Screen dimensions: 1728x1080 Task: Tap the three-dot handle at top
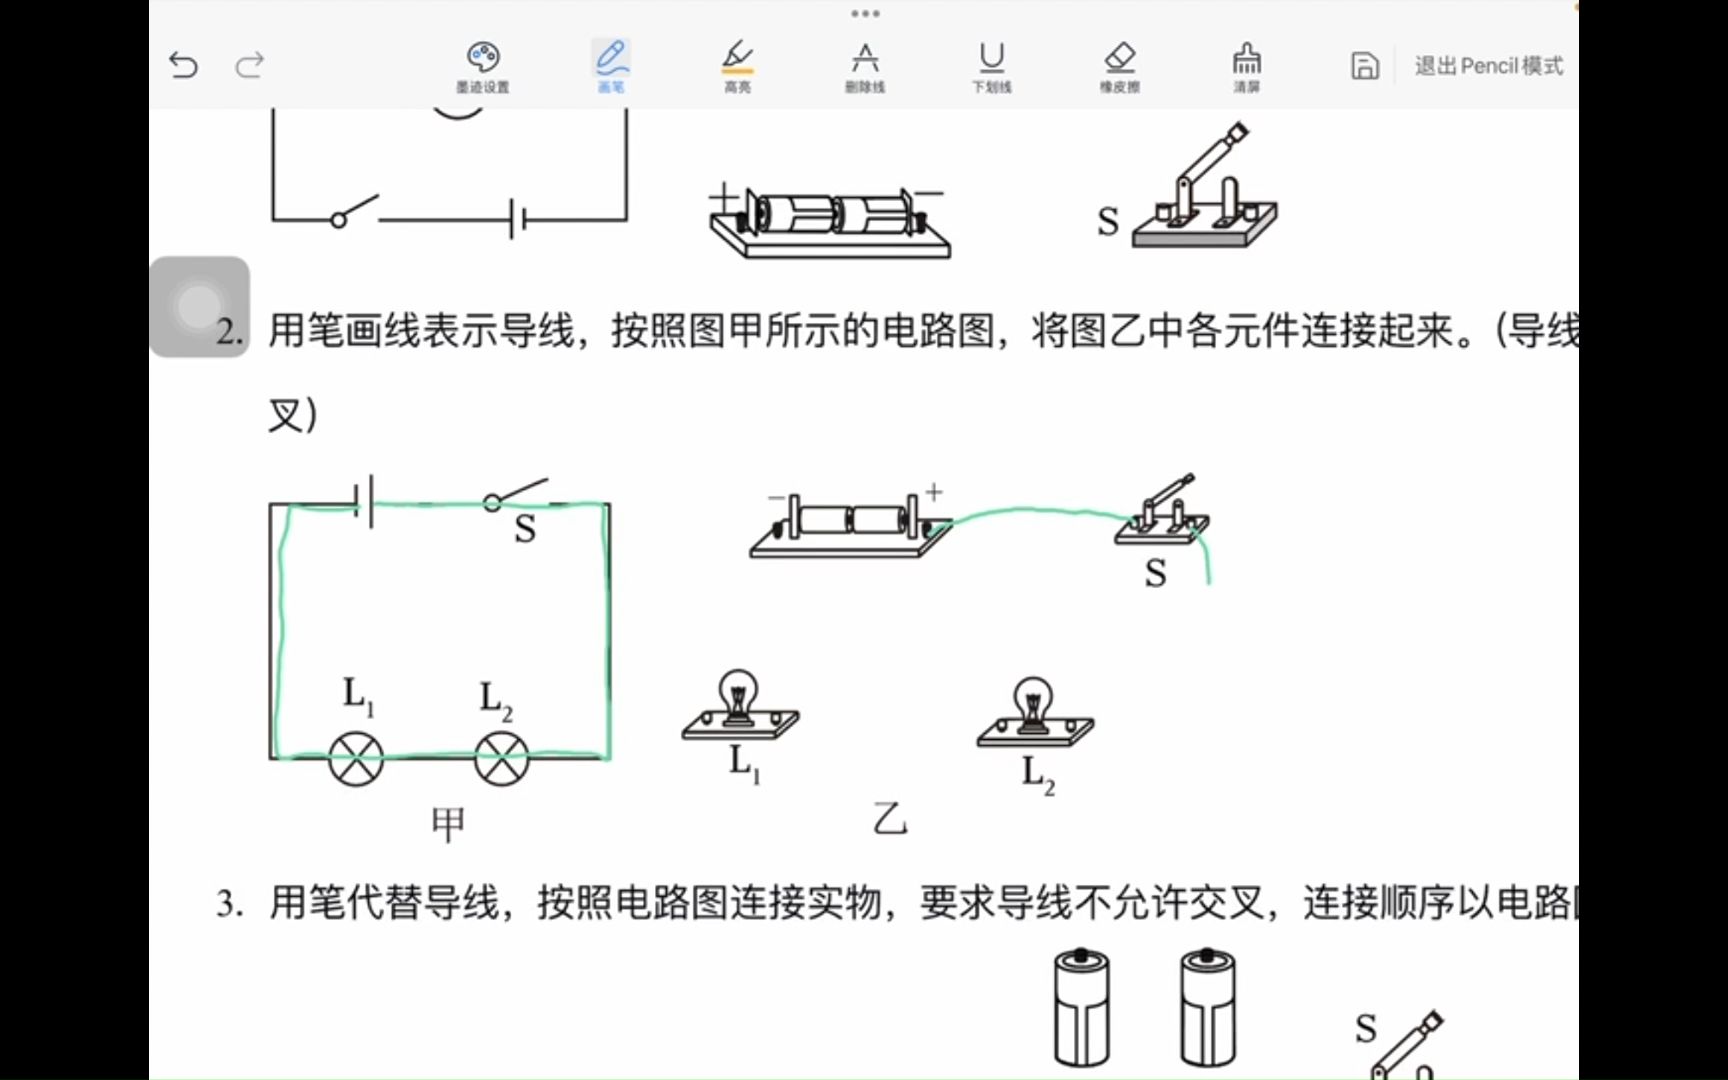pyautogui.click(x=865, y=14)
